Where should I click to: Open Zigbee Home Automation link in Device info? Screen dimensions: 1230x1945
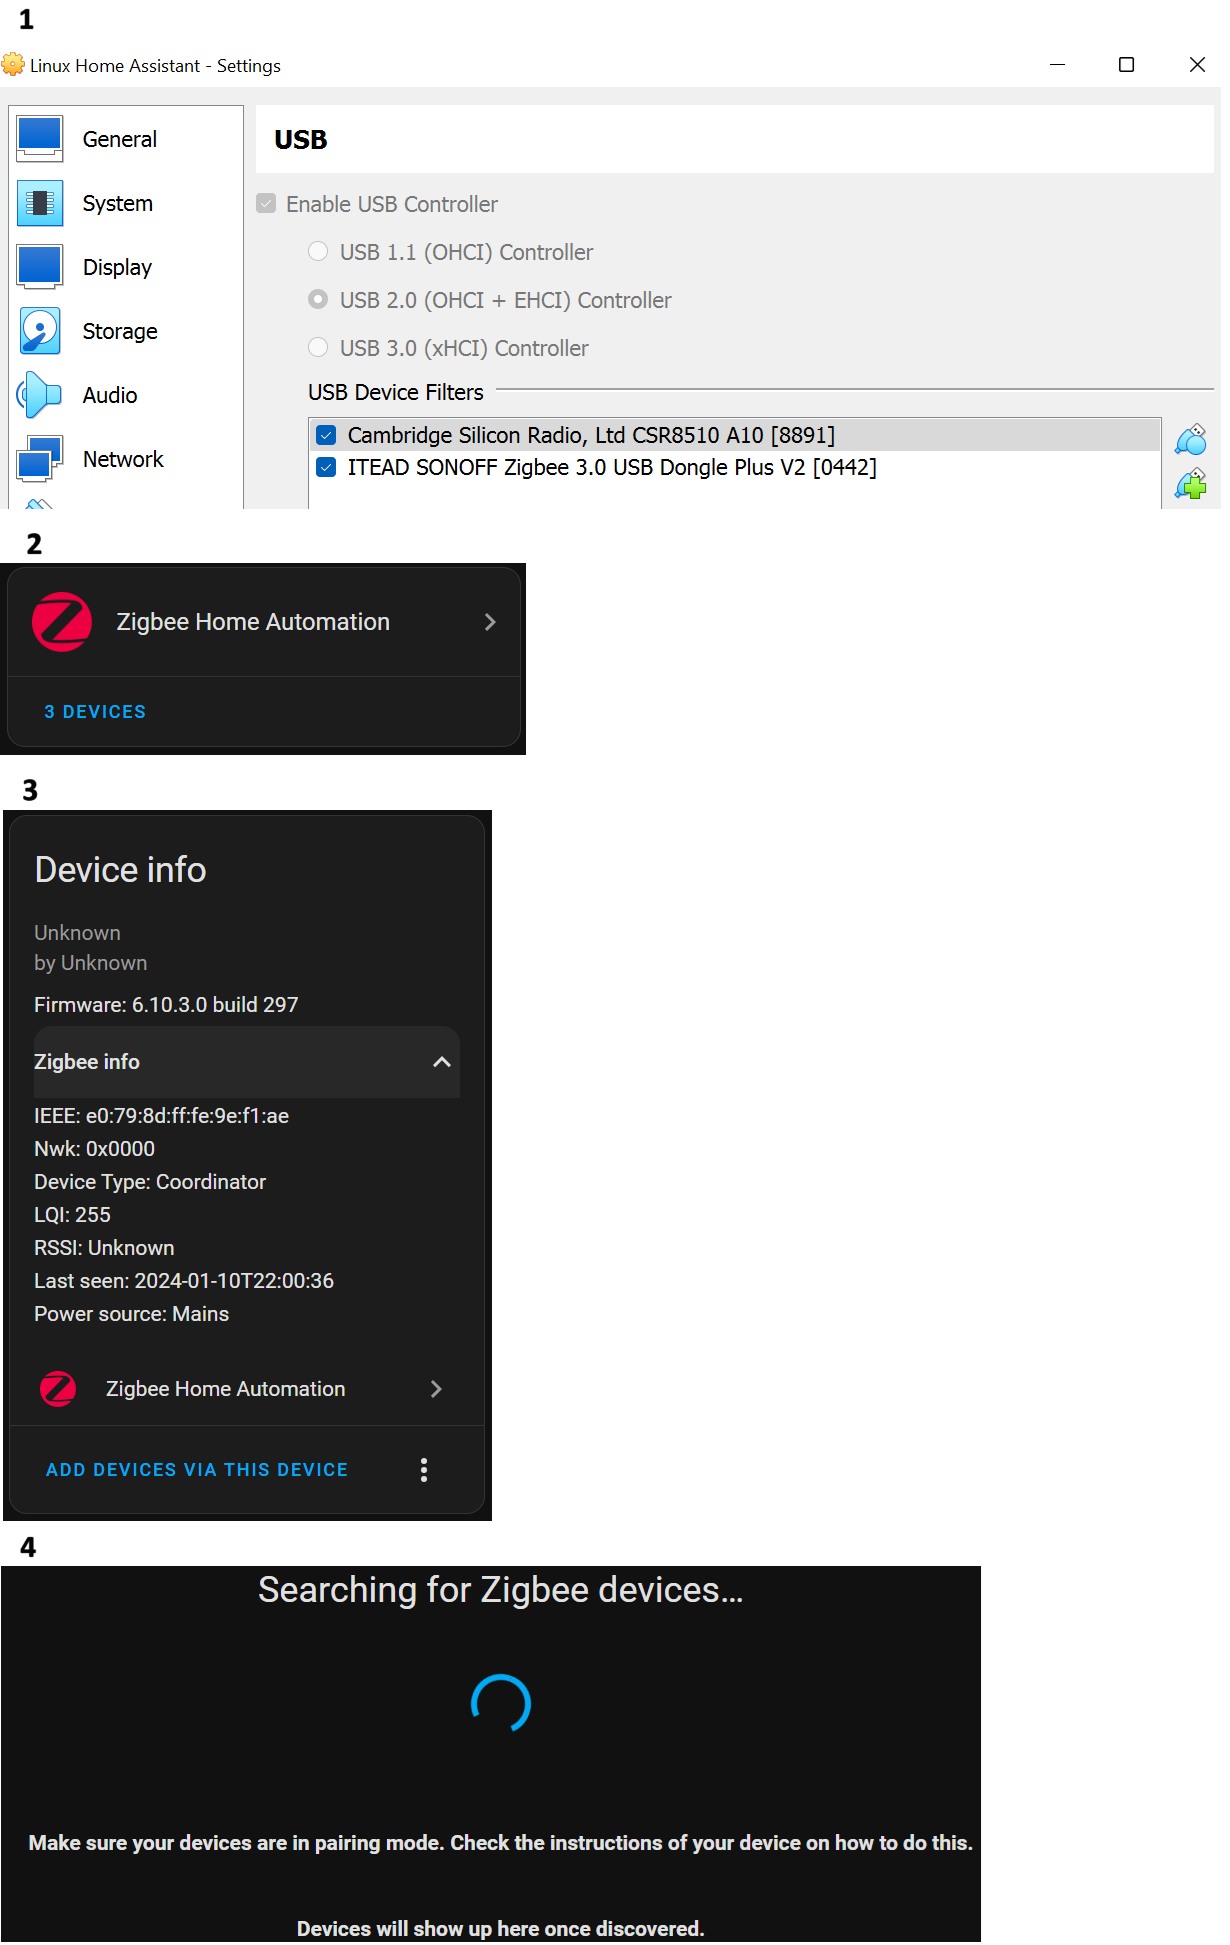click(226, 1389)
